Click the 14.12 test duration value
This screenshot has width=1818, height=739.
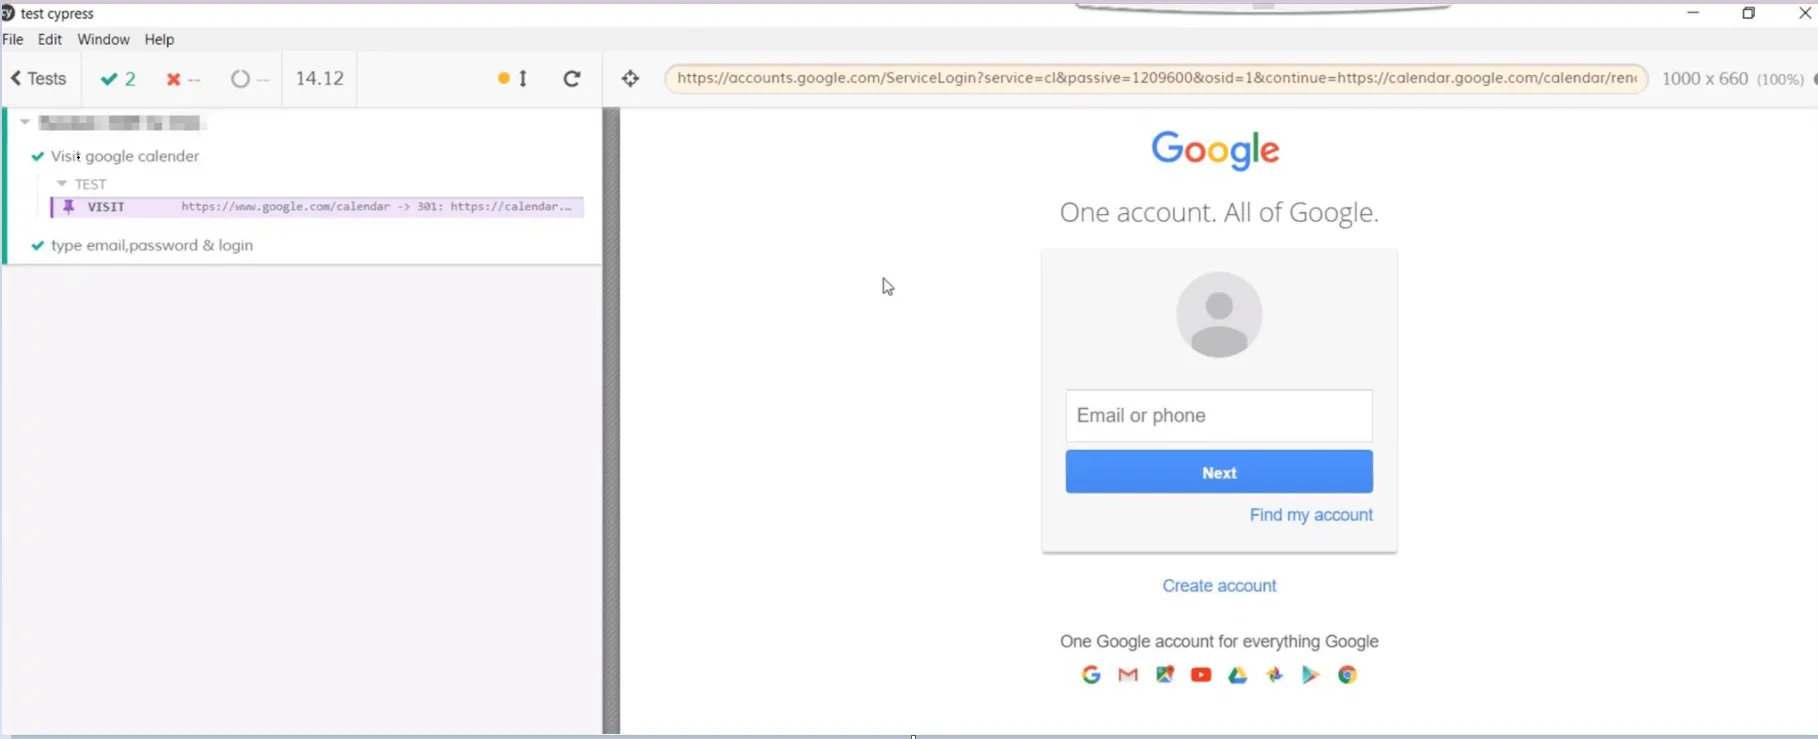(x=320, y=78)
